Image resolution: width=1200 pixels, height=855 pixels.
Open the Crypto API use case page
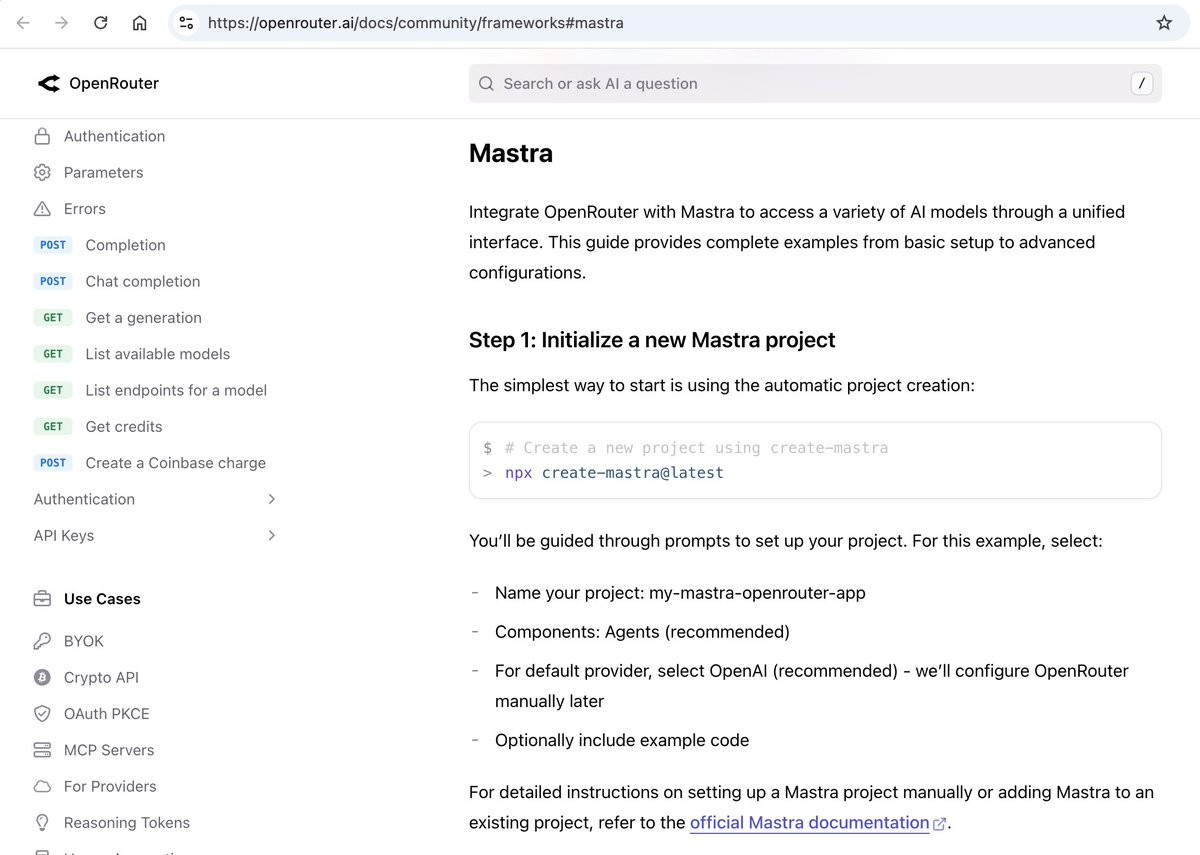tap(101, 677)
